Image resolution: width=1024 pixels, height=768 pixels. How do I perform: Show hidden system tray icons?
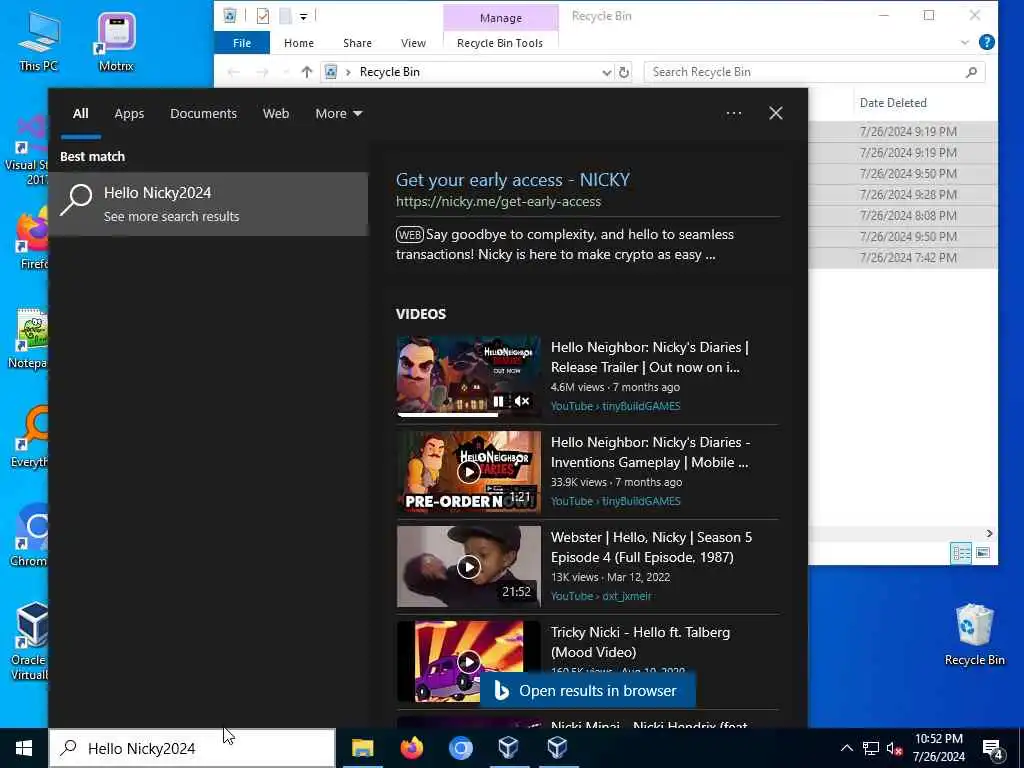point(846,748)
